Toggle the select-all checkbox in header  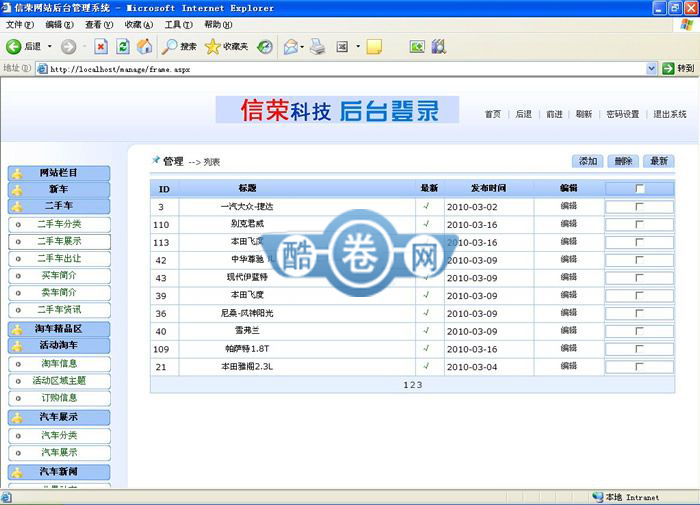(x=640, y=188)
